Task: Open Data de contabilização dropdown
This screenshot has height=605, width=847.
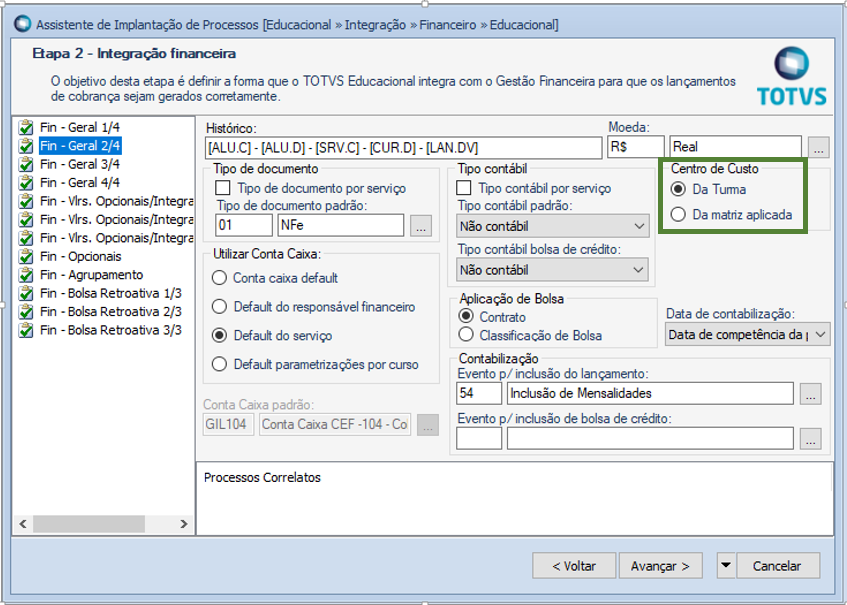Action: click(748, 335)
